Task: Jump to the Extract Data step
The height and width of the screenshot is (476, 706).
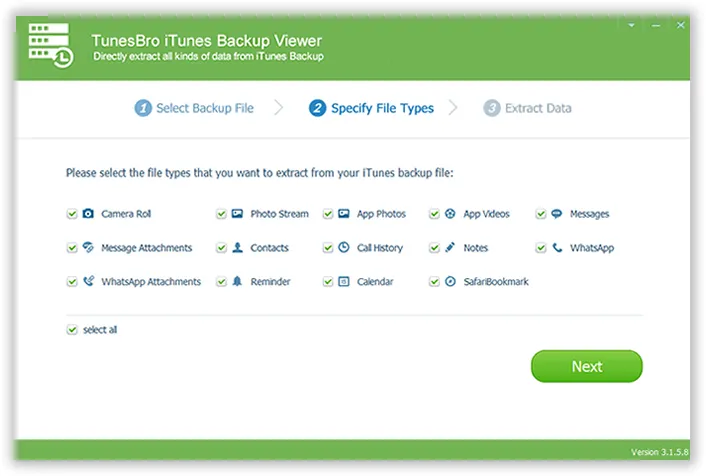Action: (x=527, y=108)
